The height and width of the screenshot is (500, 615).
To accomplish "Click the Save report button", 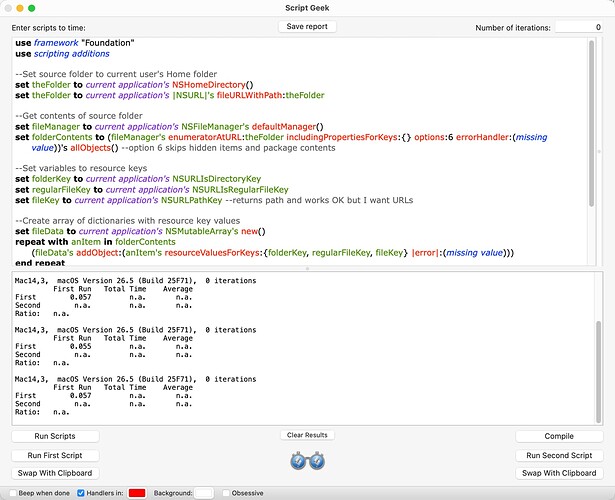I will [307, 27].
